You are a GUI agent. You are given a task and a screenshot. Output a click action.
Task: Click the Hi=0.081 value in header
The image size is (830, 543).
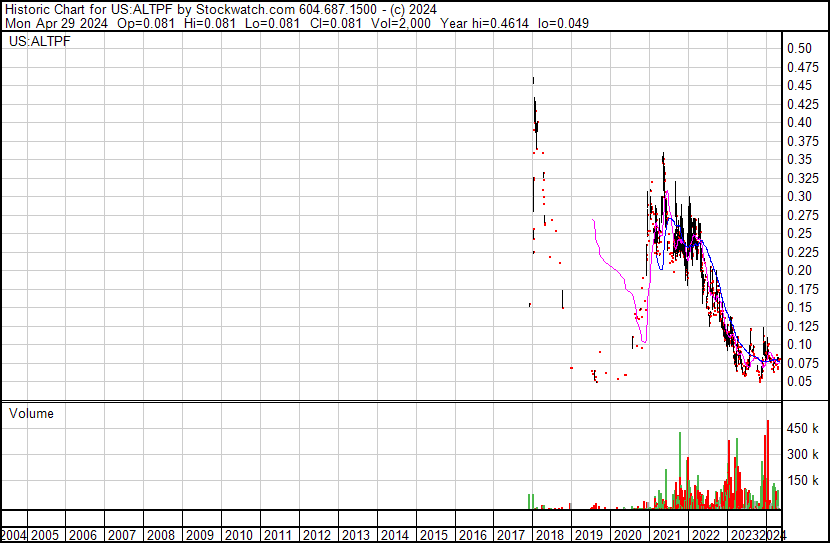coord(210,23)
